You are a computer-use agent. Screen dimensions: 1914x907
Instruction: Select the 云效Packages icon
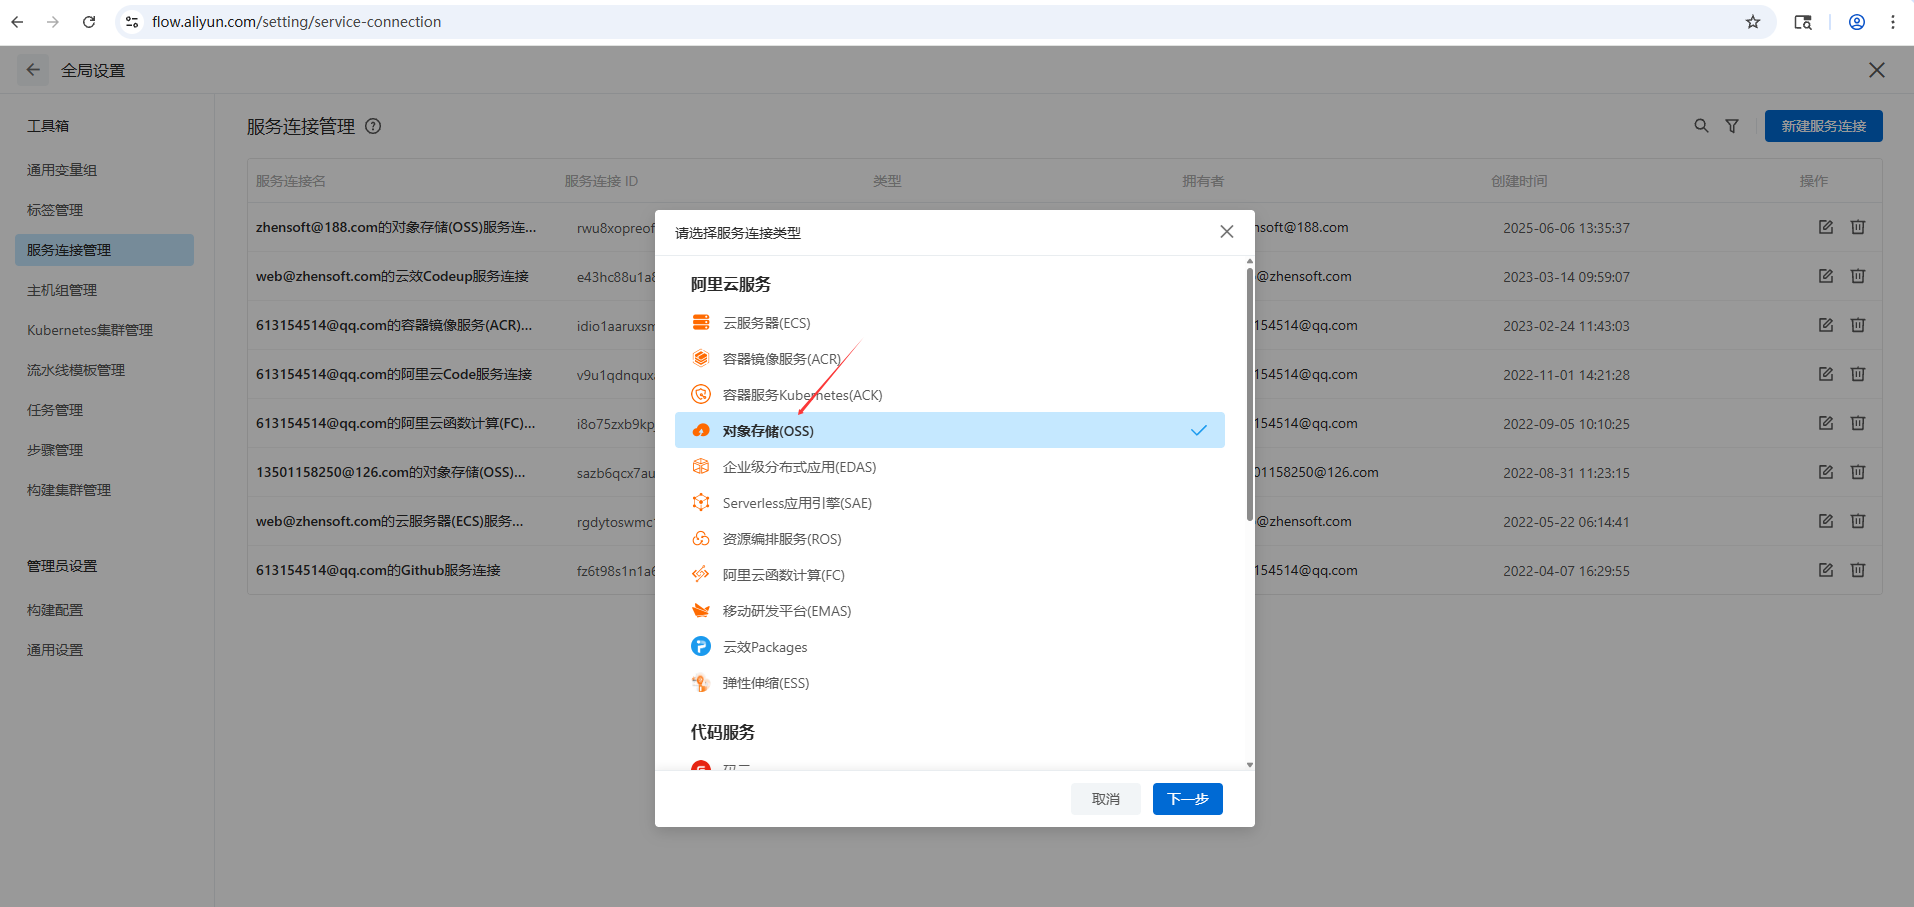click(701, 646)
